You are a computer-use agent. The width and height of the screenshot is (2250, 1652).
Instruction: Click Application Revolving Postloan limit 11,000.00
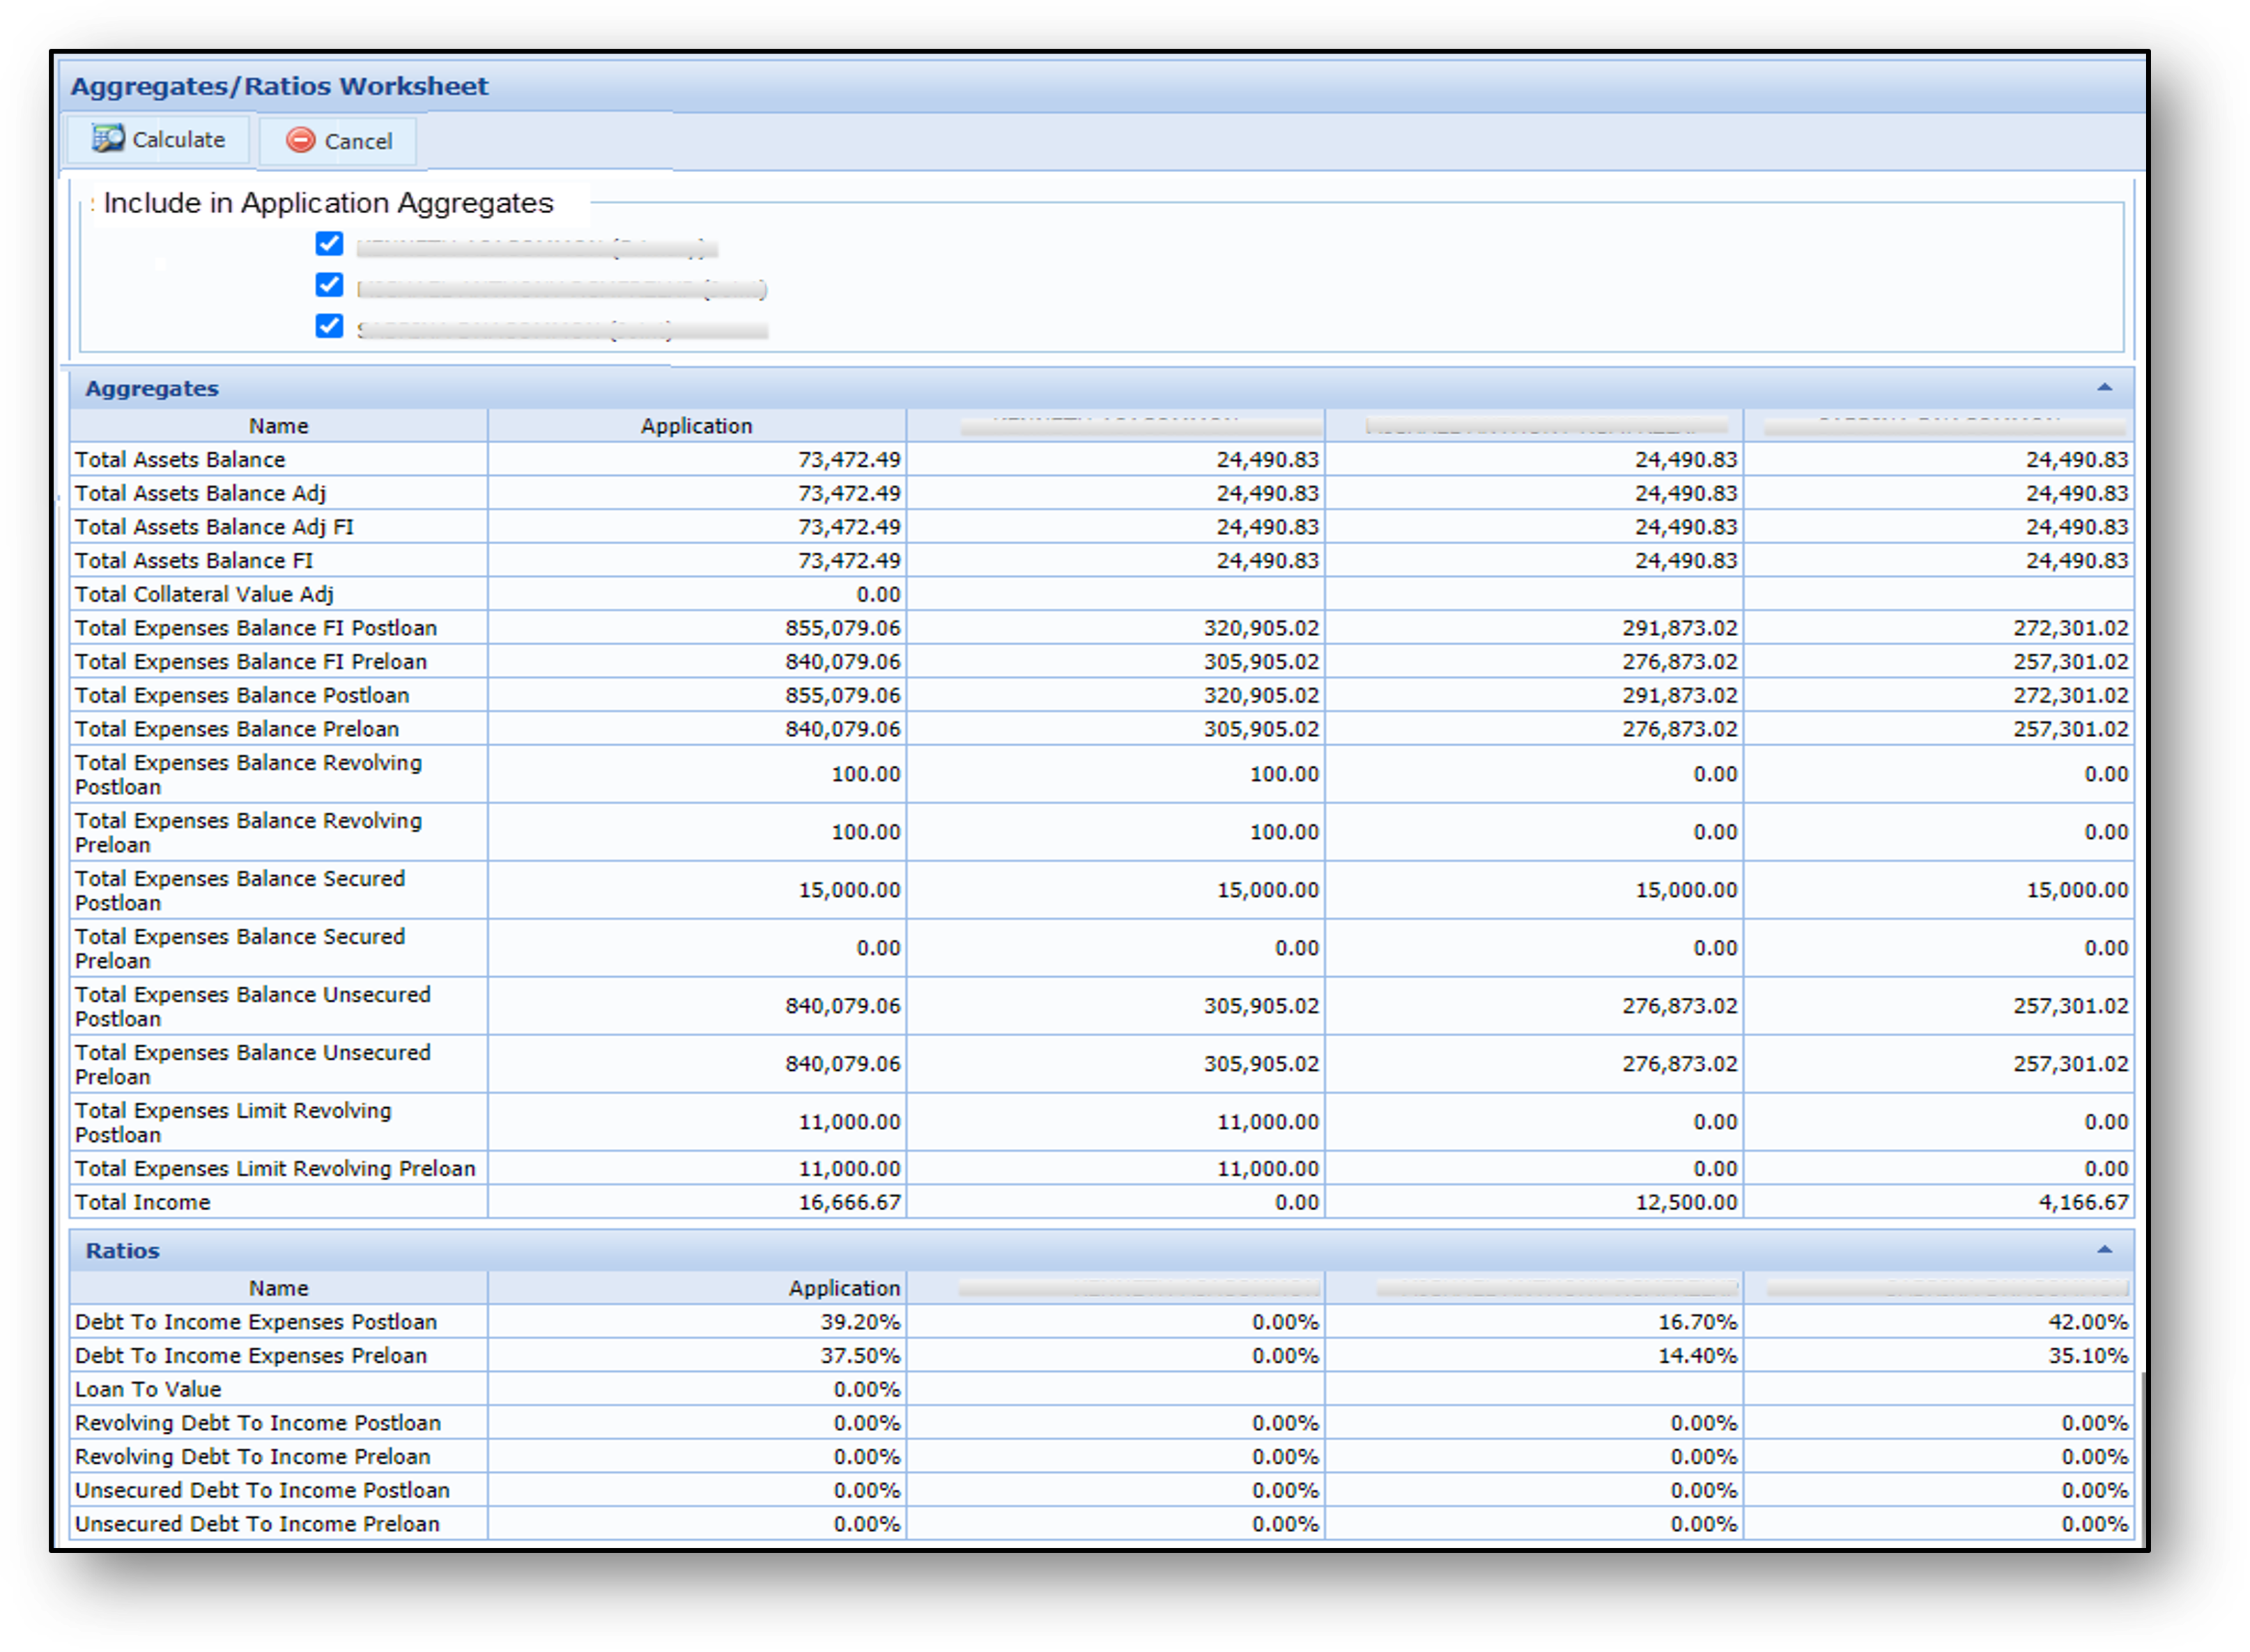pos(849,1122)
